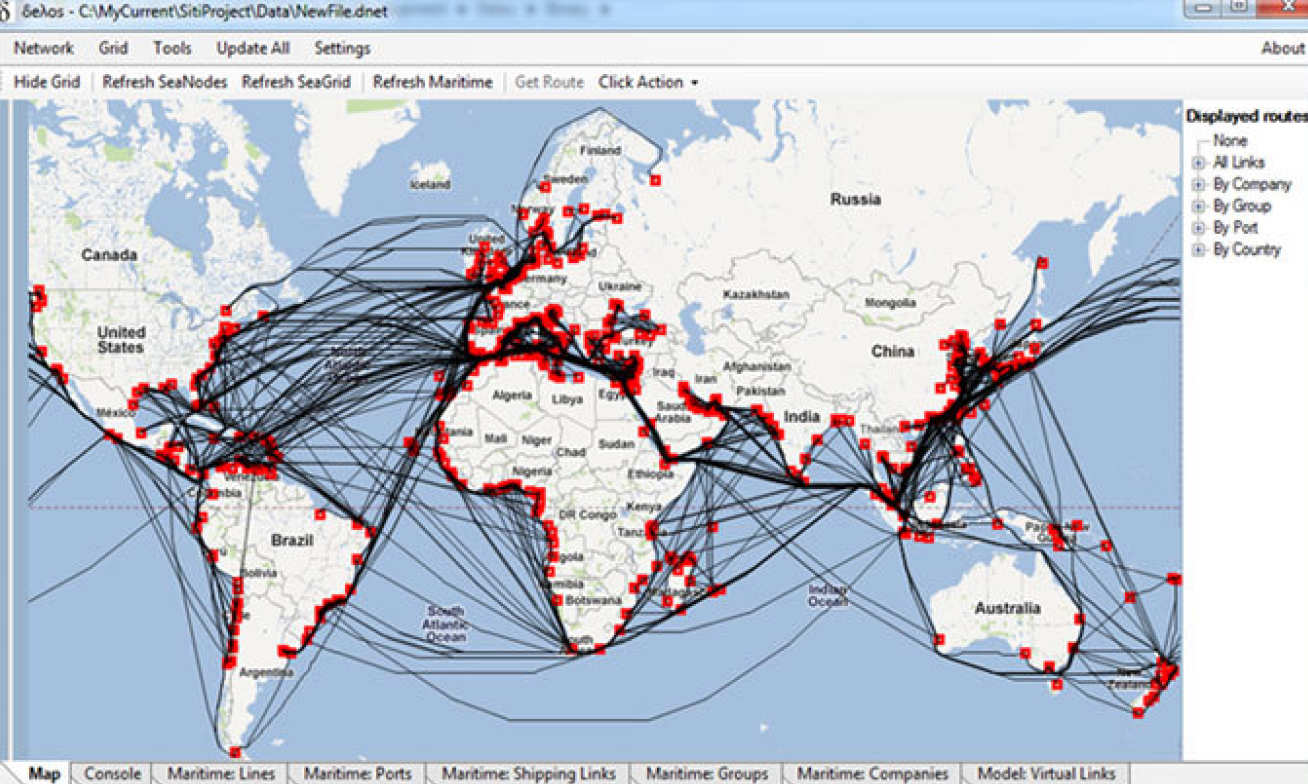The height and width of the screenshot is (784, 1308).
Task: Open the Model: Virtual Links tab
Action: pos(1045,773)
